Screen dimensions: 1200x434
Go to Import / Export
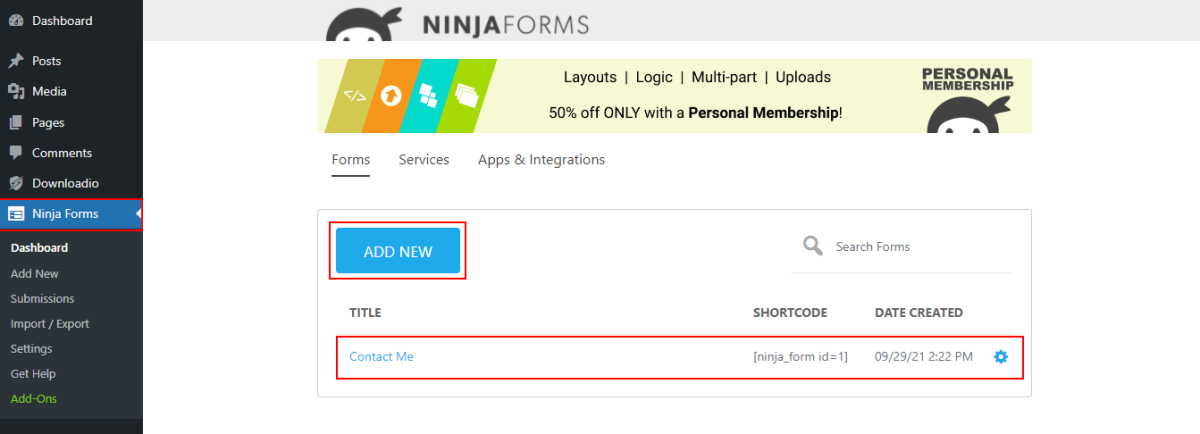point(49,323)
